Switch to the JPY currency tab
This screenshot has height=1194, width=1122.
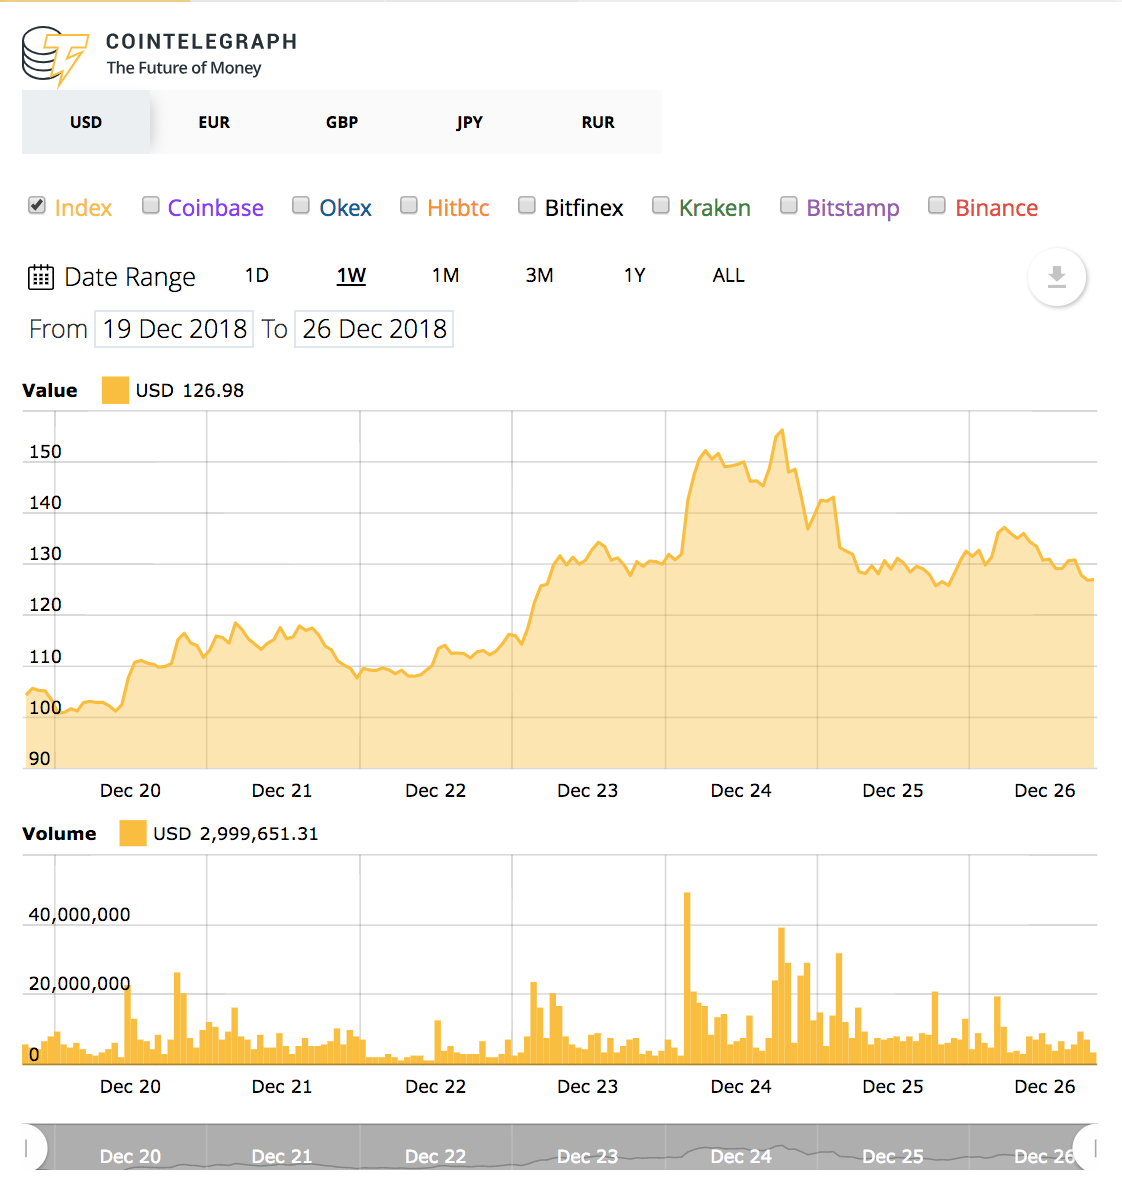pos(470,122)
